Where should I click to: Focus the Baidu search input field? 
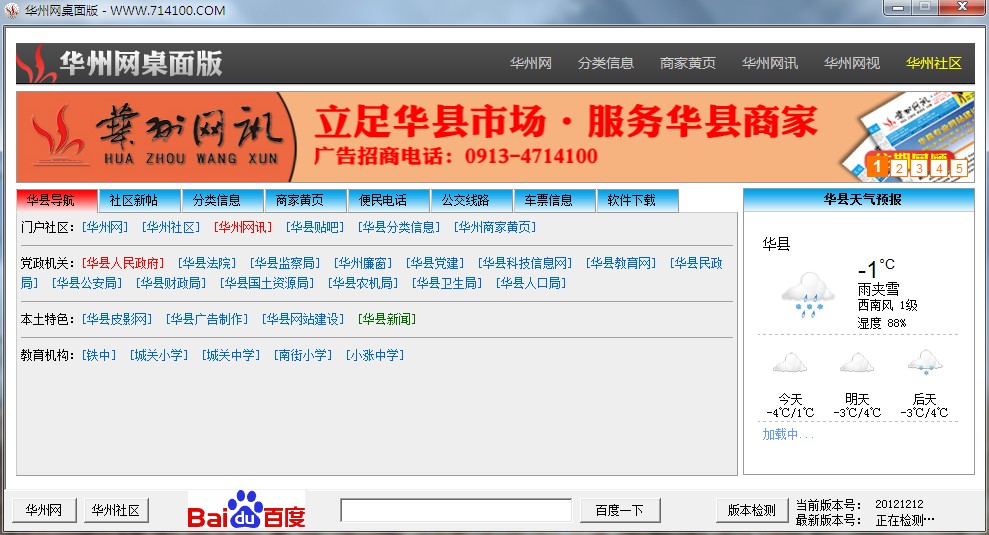tap(456, 510)
